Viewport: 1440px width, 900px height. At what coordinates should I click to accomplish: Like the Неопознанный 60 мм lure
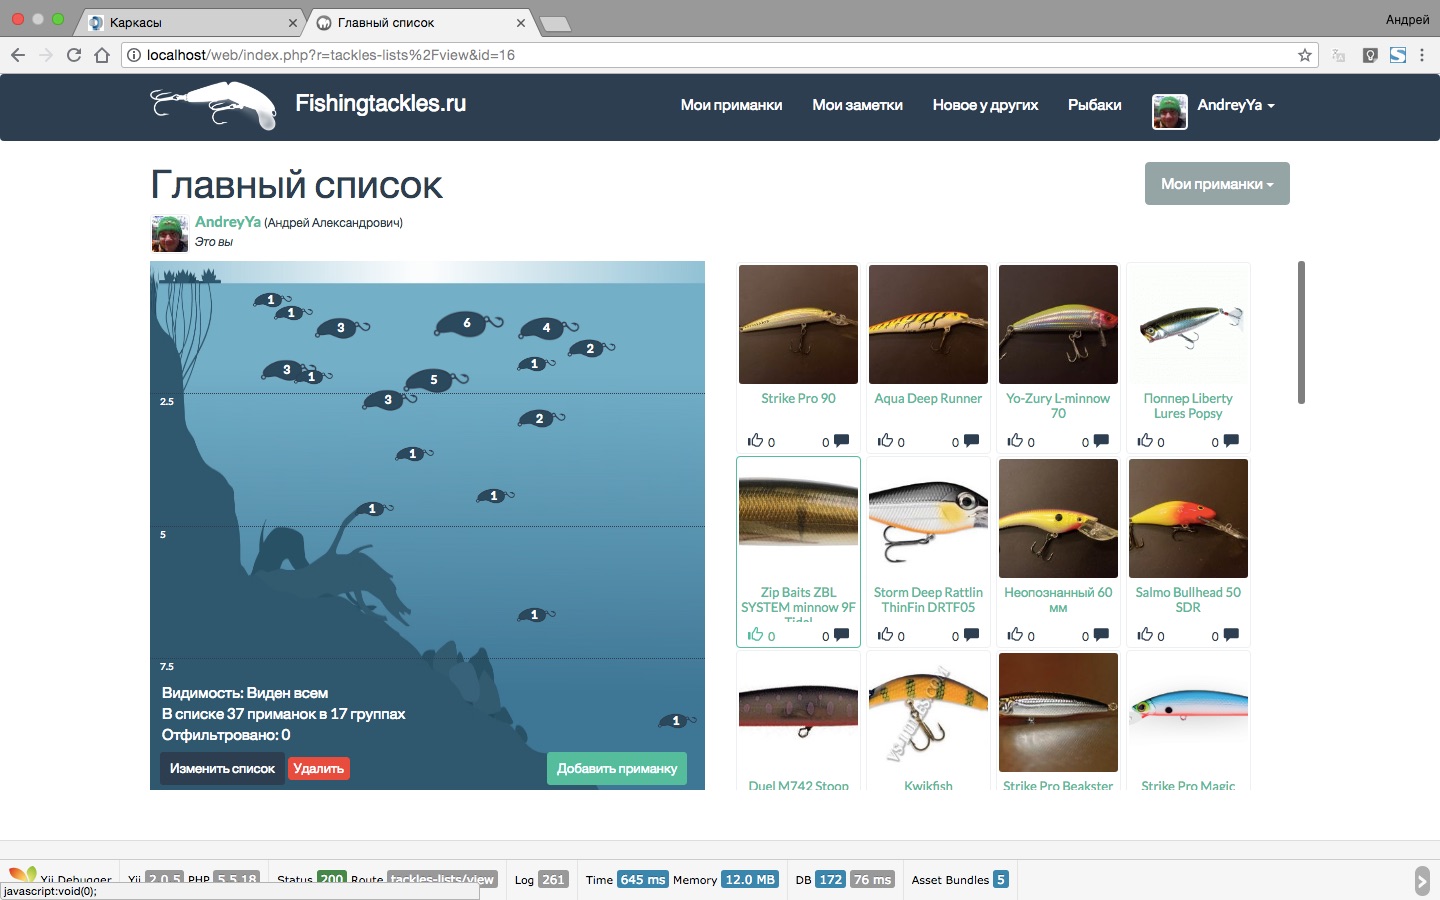[1015, 635]
